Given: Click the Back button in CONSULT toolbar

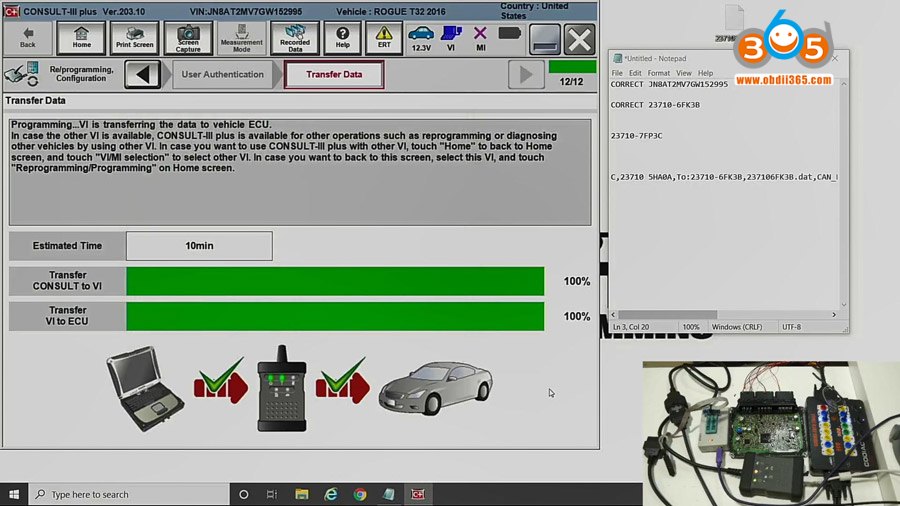Looking at the screenshot, I should point(28,38).
